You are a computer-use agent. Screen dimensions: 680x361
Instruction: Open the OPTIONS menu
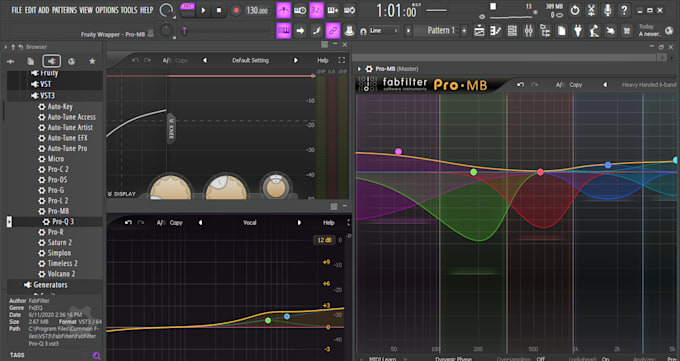tap(106, 10)
